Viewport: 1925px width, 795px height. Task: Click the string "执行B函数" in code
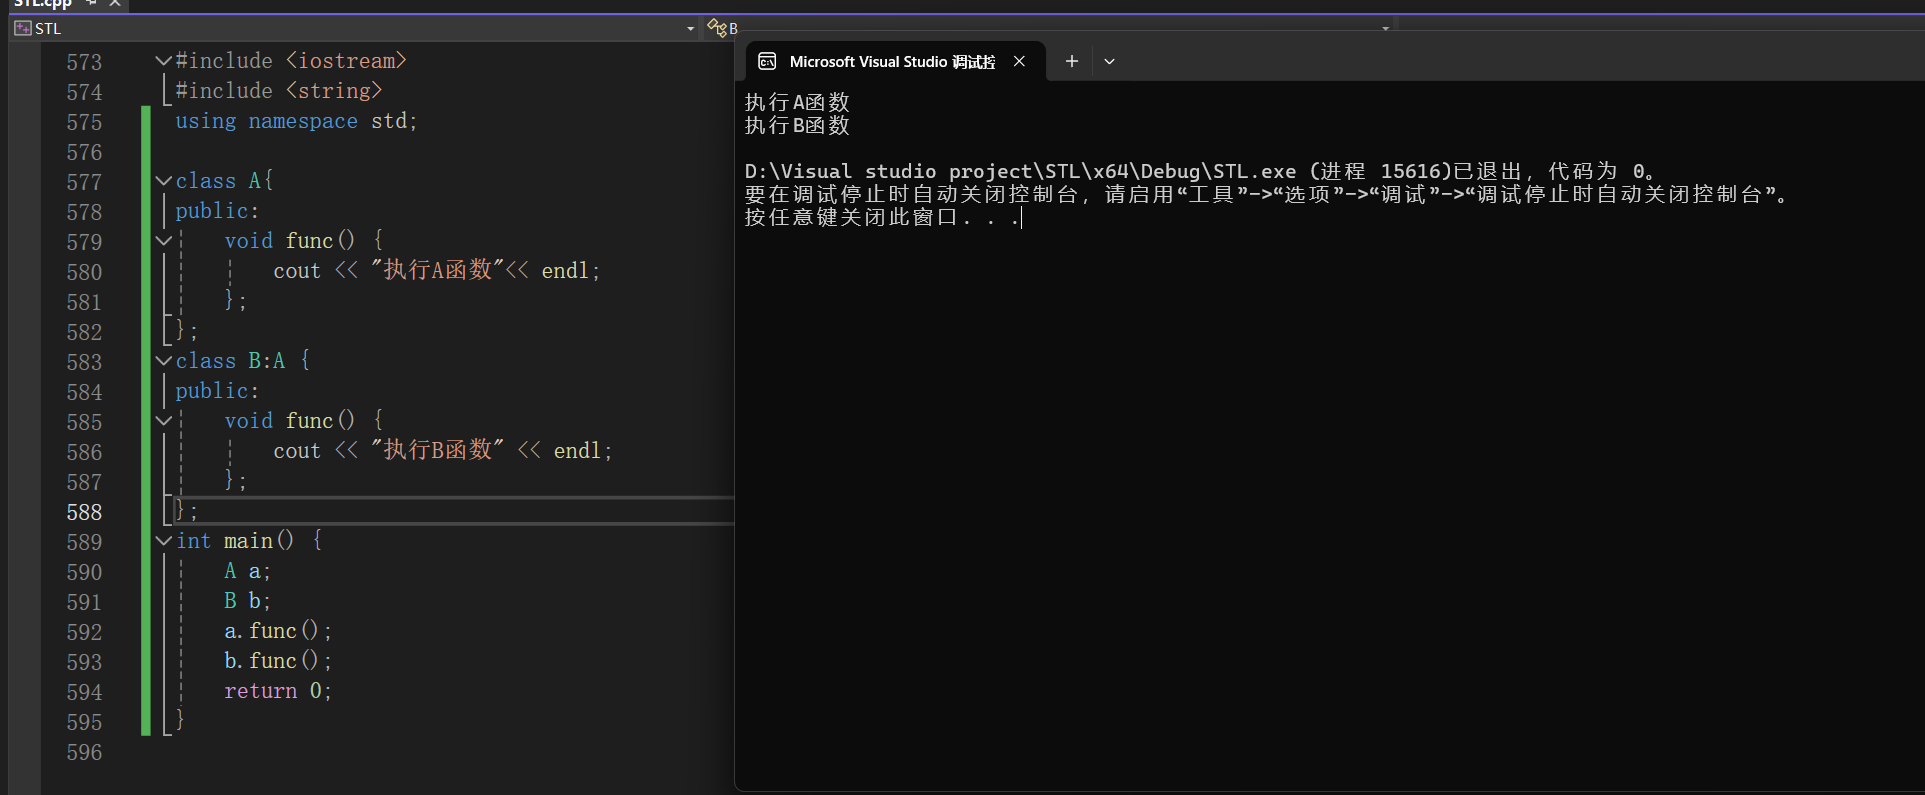click(437, 450)
